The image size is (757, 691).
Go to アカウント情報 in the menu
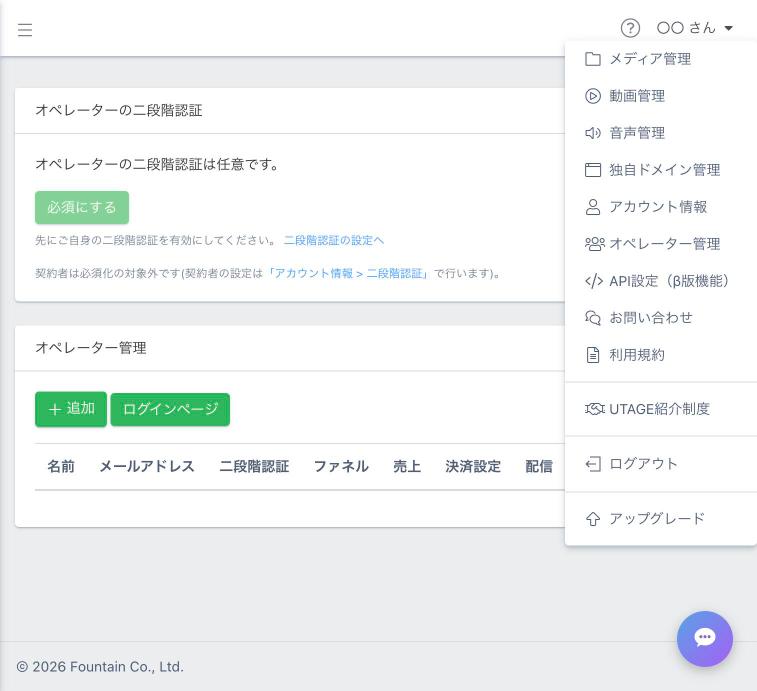coord(660,207)
